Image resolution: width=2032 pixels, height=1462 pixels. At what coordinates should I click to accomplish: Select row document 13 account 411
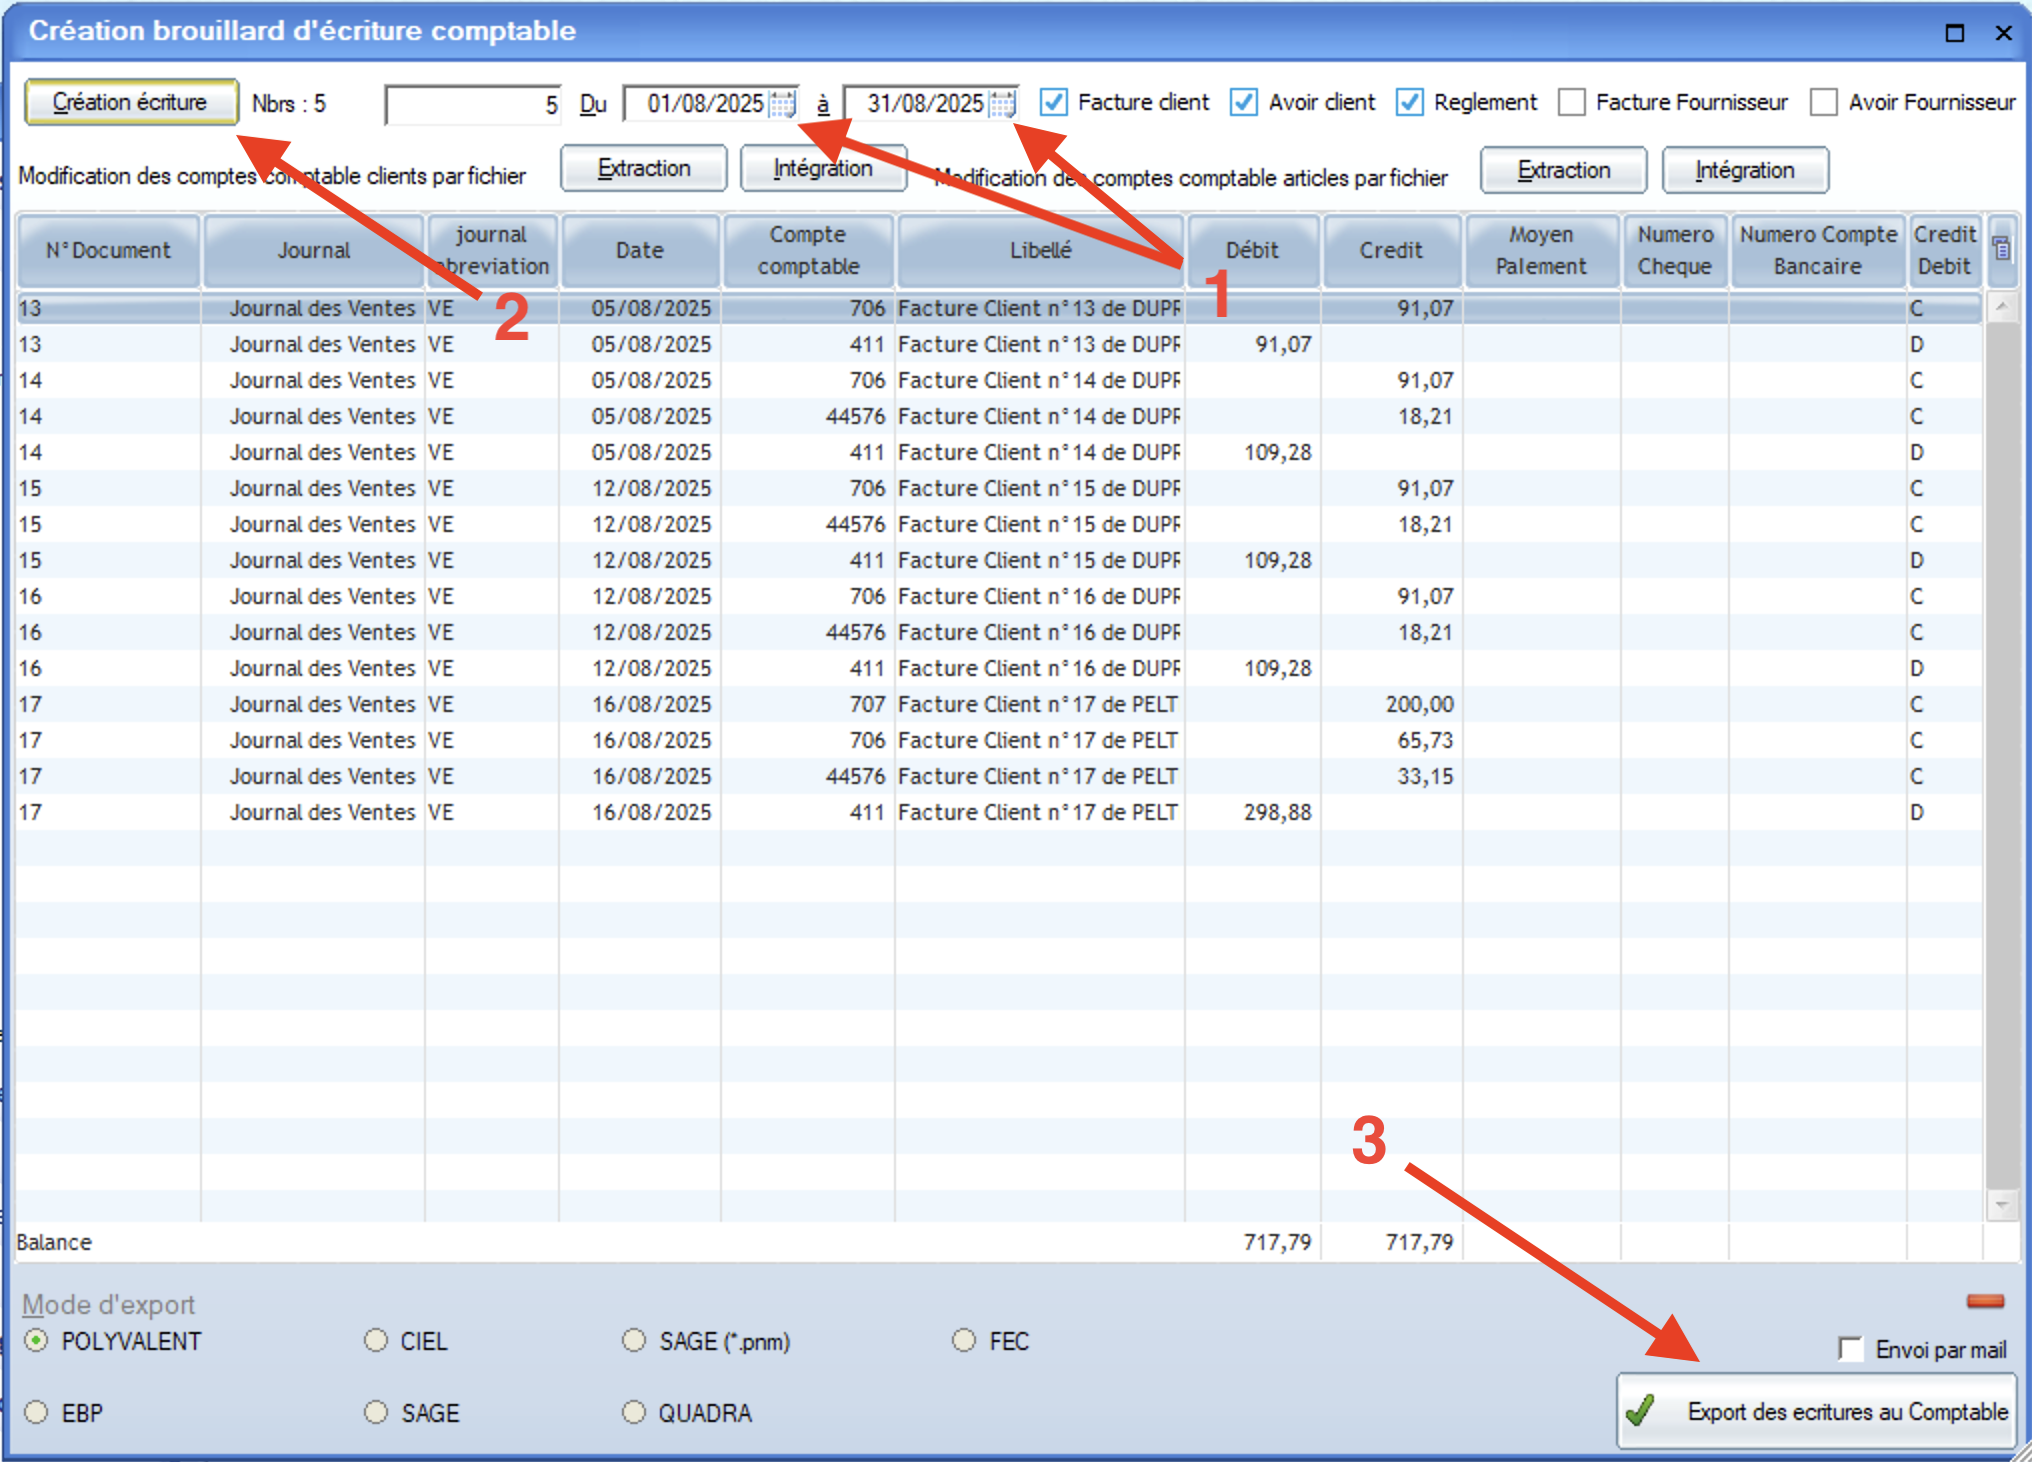(998, 344)
